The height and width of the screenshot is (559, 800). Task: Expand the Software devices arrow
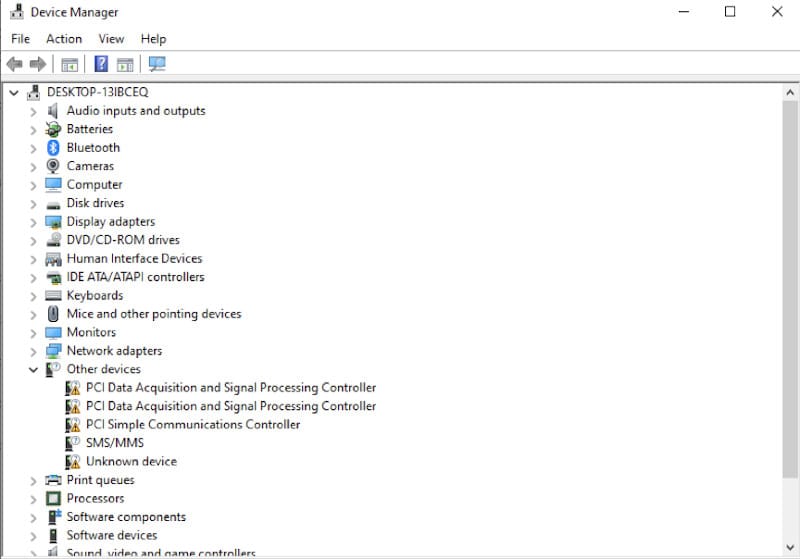(x=34, y=536)
